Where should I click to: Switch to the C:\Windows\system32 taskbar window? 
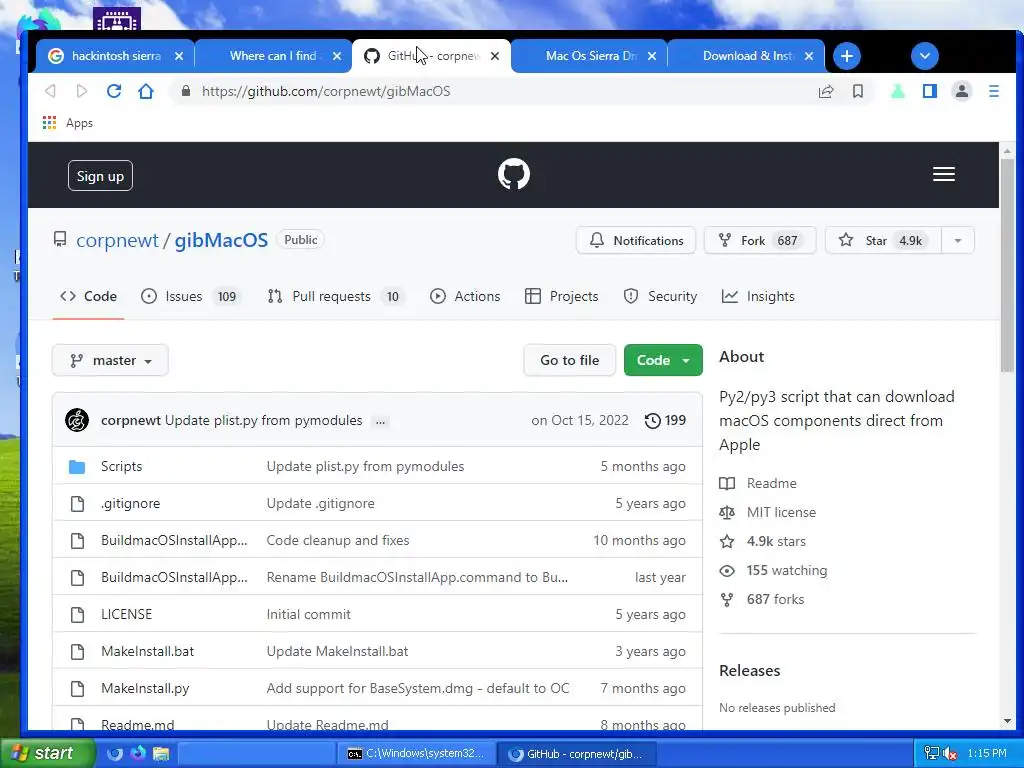click(417, 754)
